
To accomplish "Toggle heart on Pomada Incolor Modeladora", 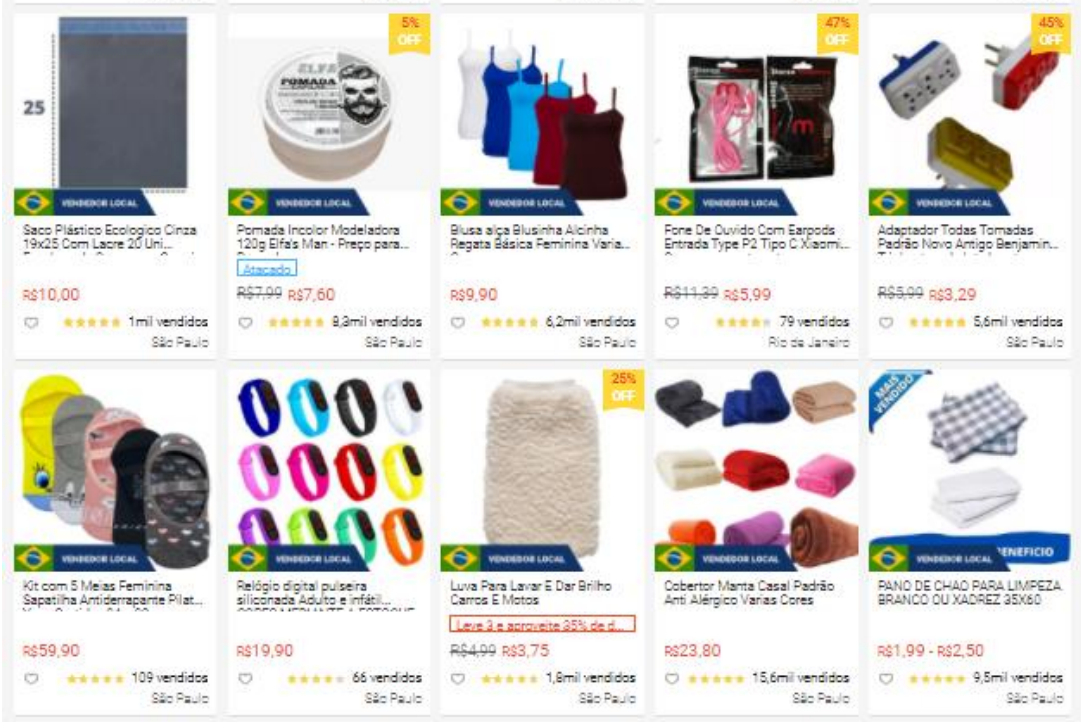I will pyautogui.click(x=245, y=323).
